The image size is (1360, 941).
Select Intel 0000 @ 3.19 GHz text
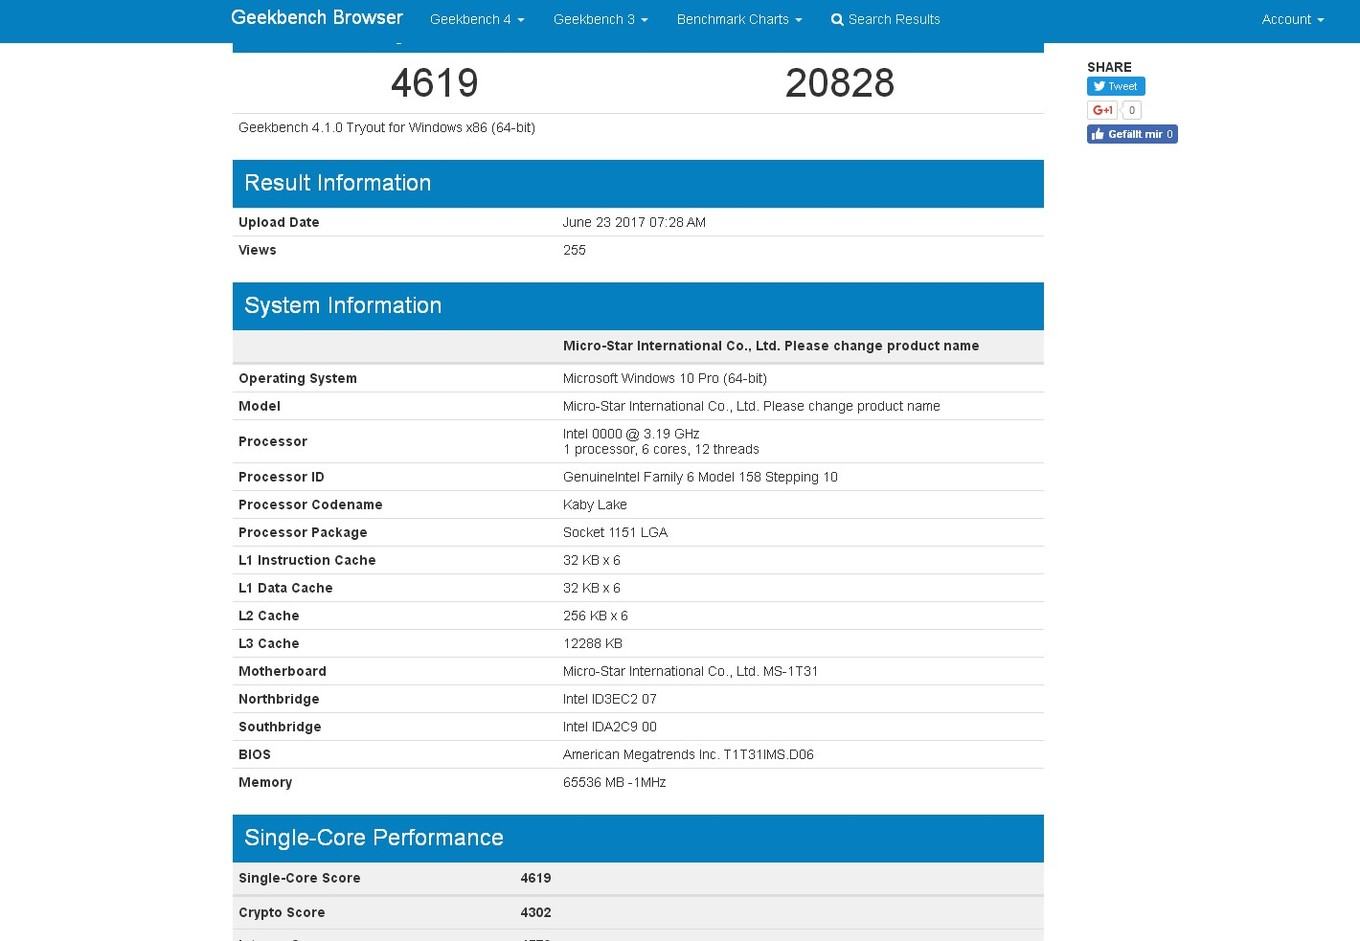coord(631,434)
